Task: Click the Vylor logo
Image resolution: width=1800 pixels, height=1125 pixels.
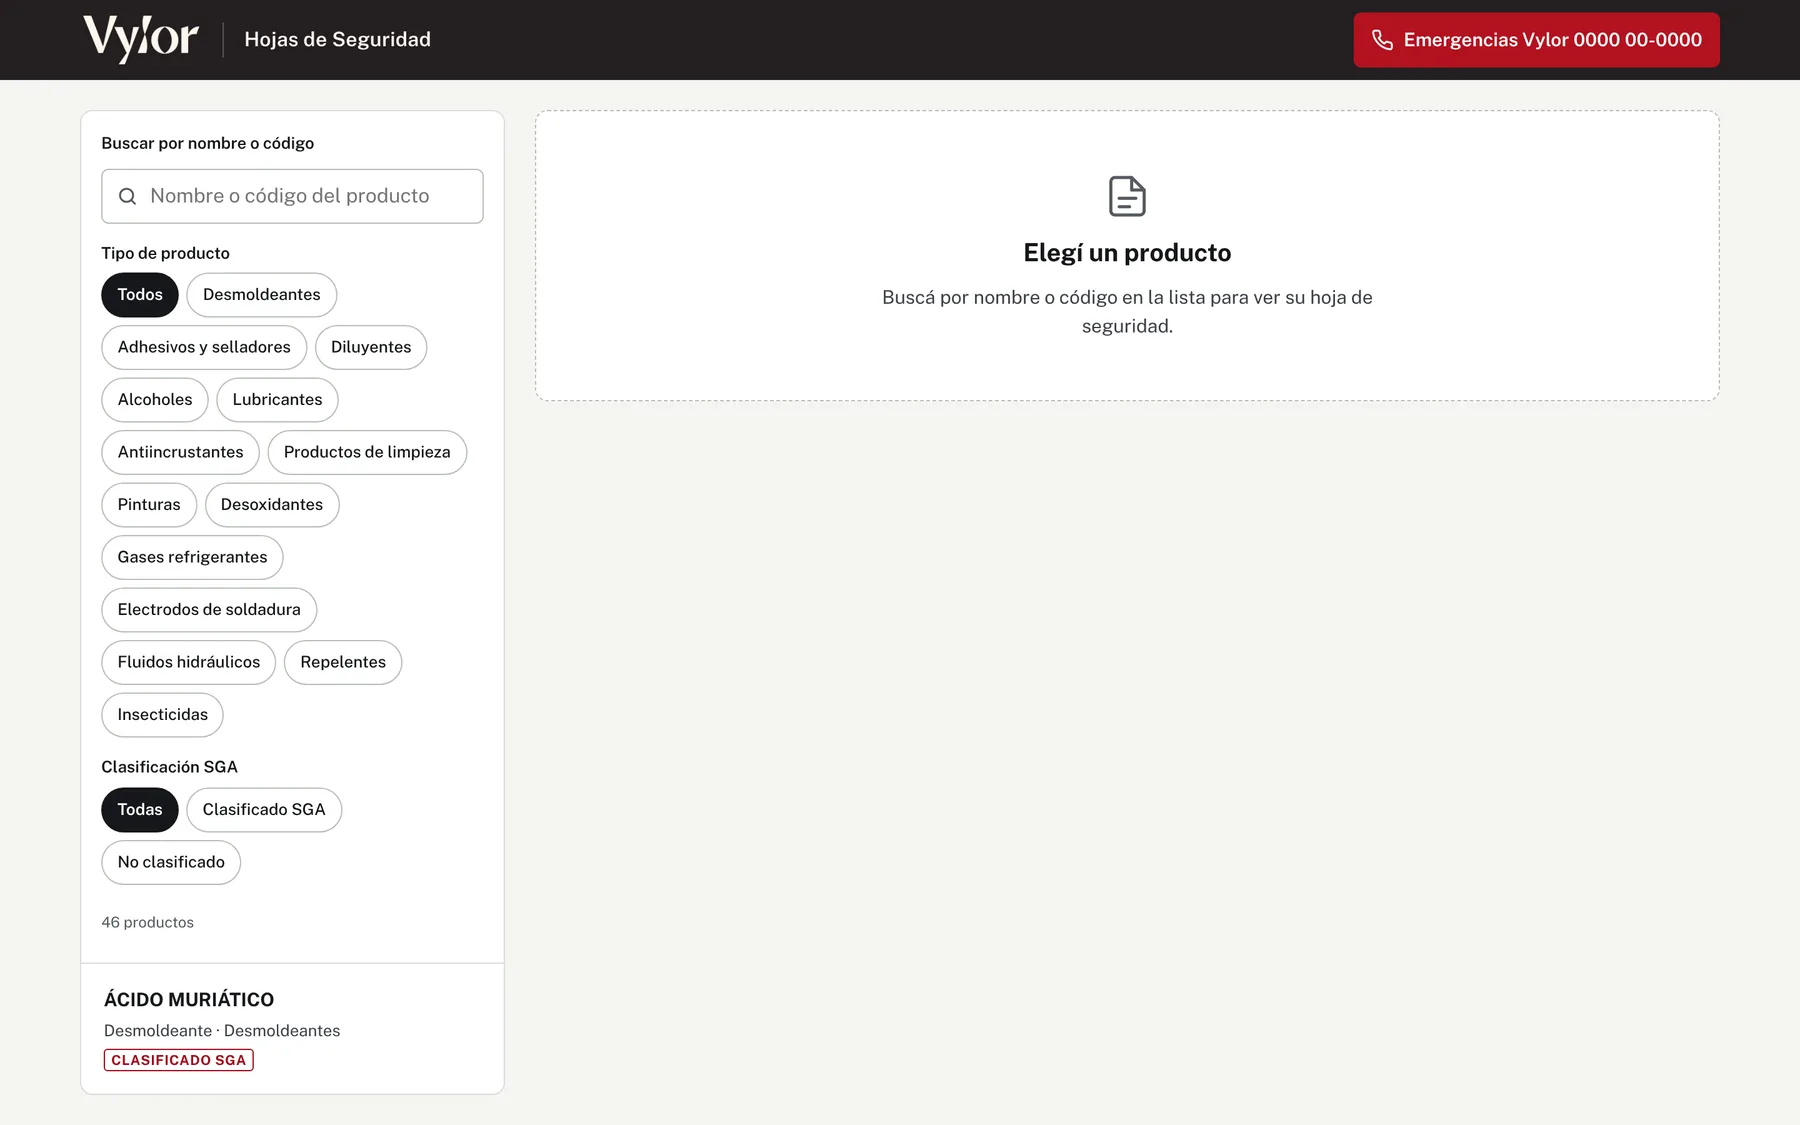Action: [x=141, y=39]
